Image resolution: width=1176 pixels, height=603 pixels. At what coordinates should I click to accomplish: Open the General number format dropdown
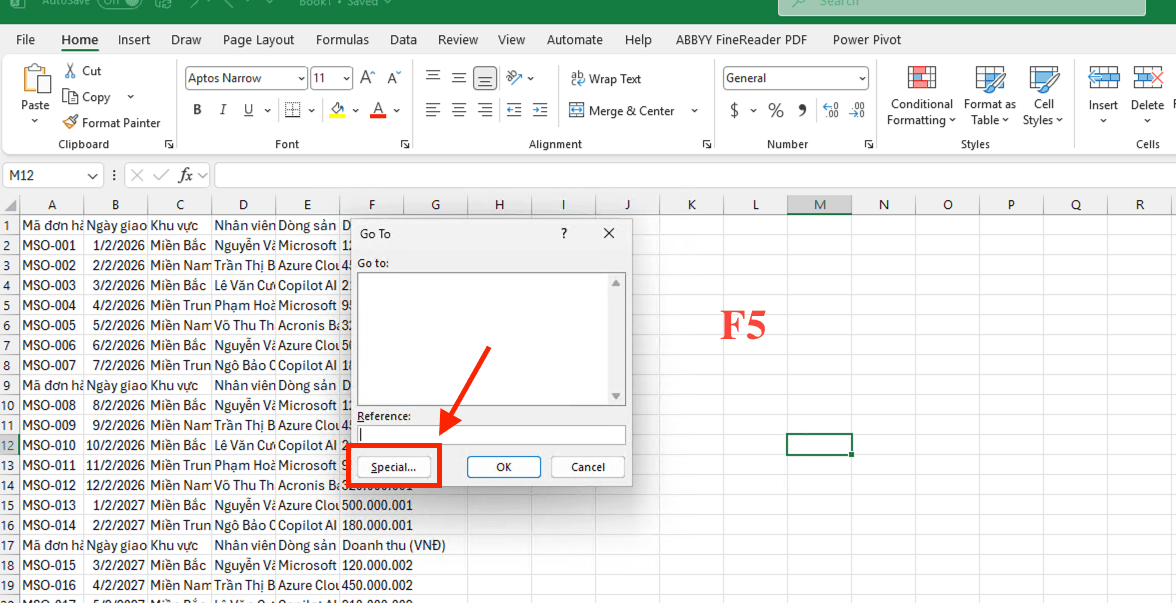click(862, 78)
